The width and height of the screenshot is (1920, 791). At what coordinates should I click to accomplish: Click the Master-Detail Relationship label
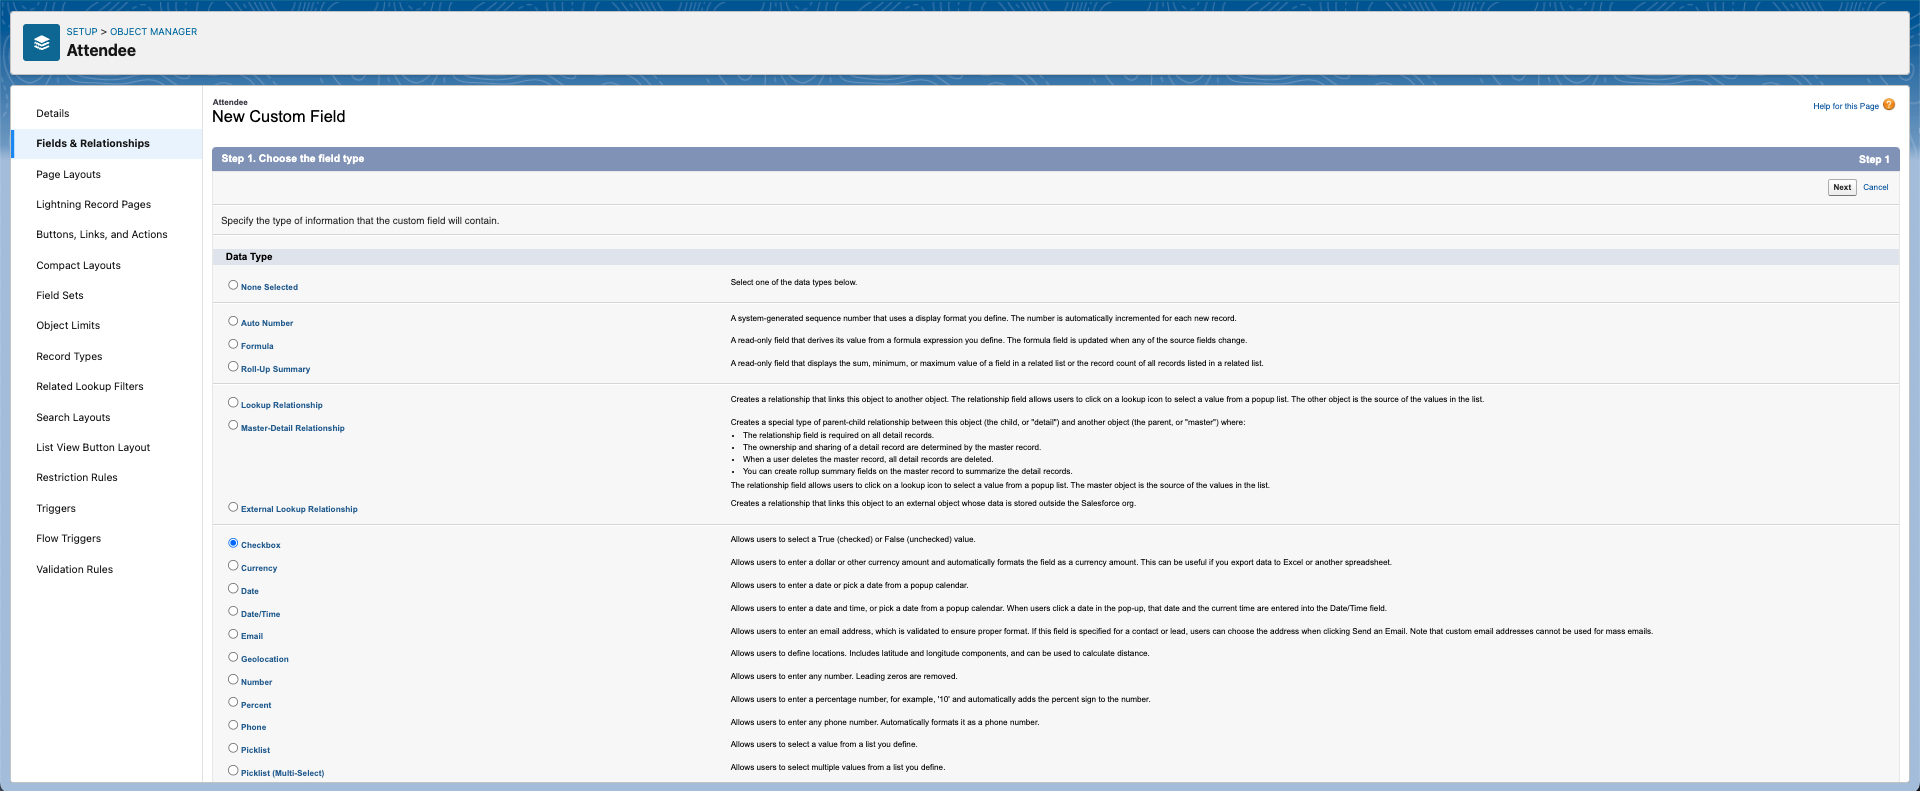pyautogui.click(x=293, y=428)
